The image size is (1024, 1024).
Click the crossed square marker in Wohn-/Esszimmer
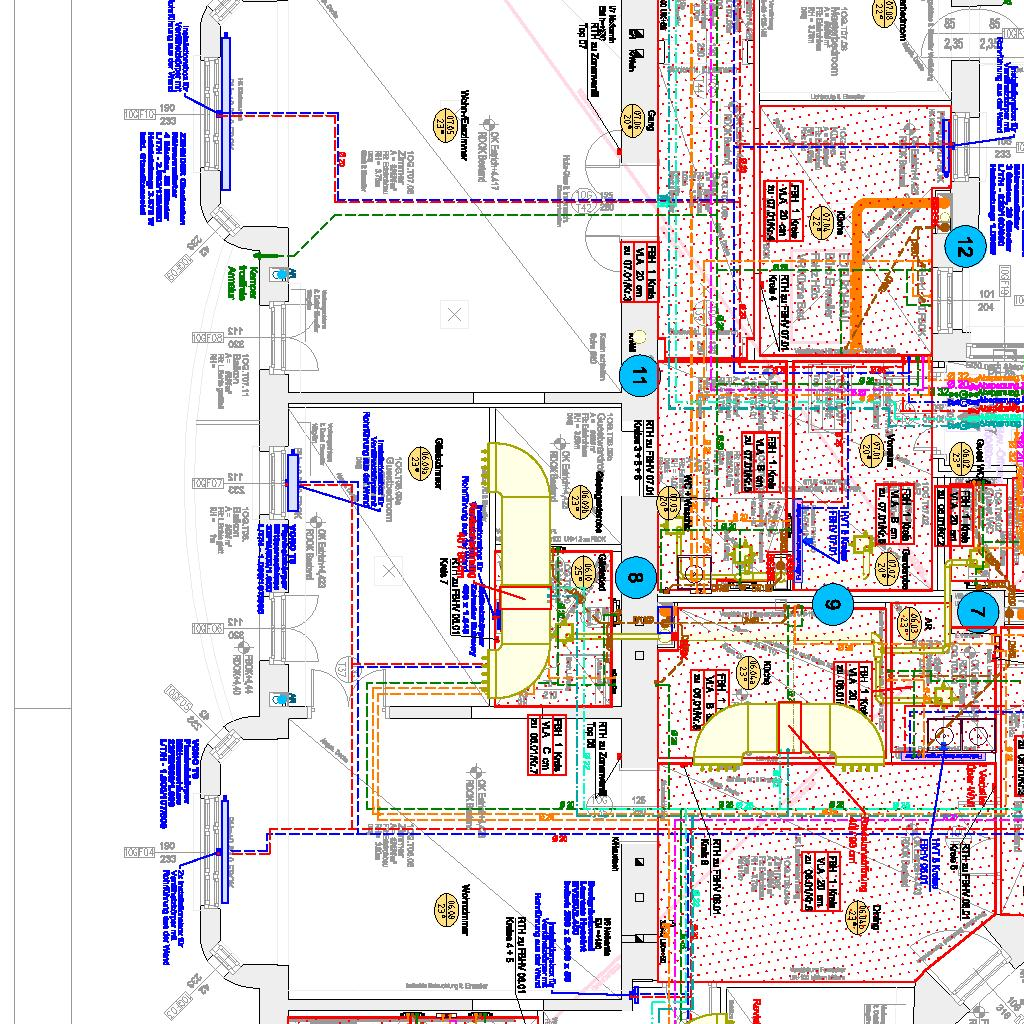pyautogui.click(x=455, y=315)
